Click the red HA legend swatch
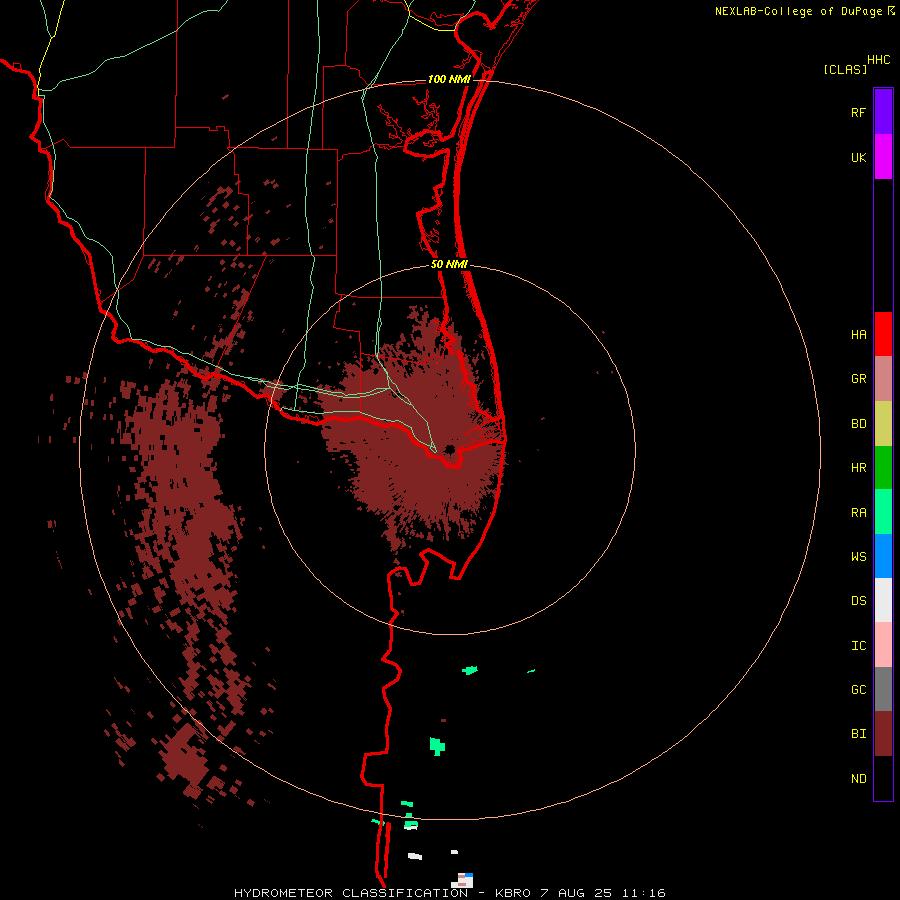 pyautogui.click(x=883, y=334)
